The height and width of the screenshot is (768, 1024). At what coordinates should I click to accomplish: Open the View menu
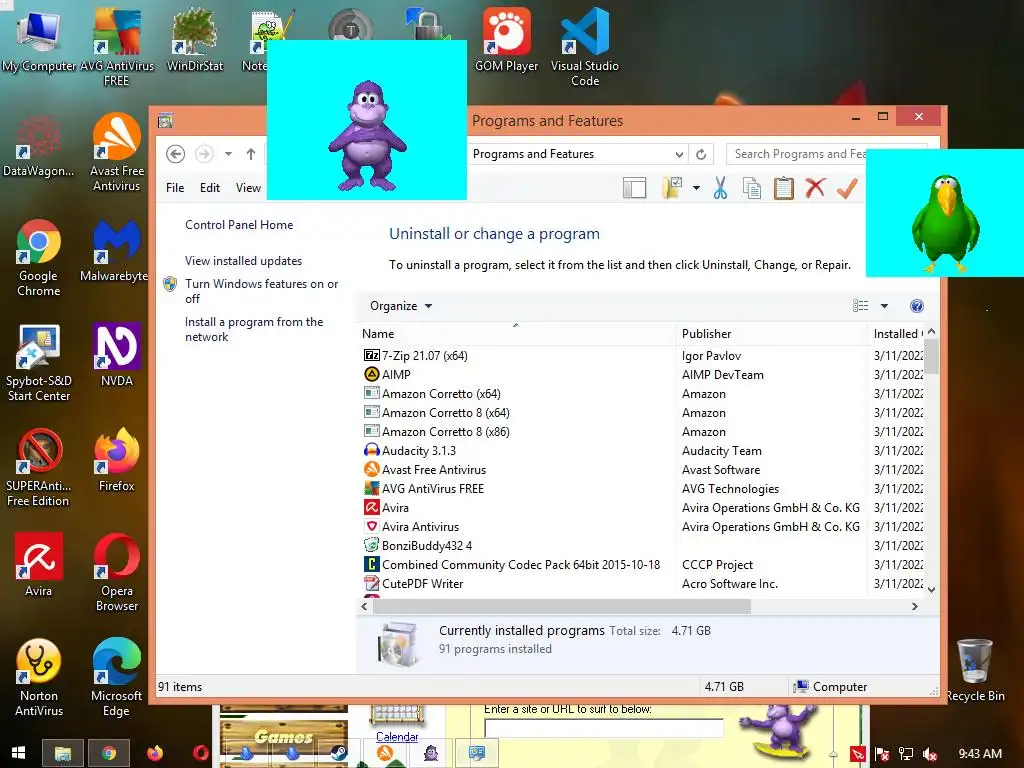click(248, 187)
